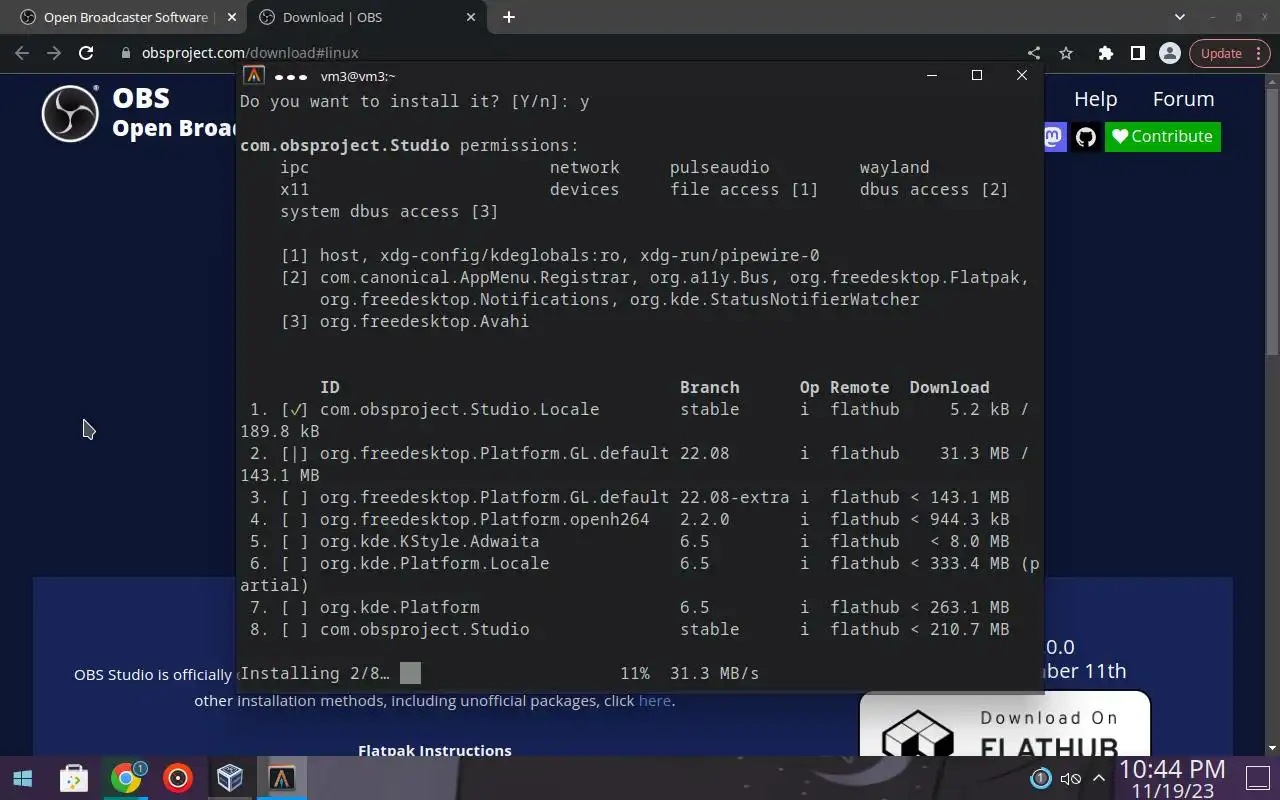The image size is (1280, 800).
Task: Click the green Contribute button
Action: (x=1162, y=137)
